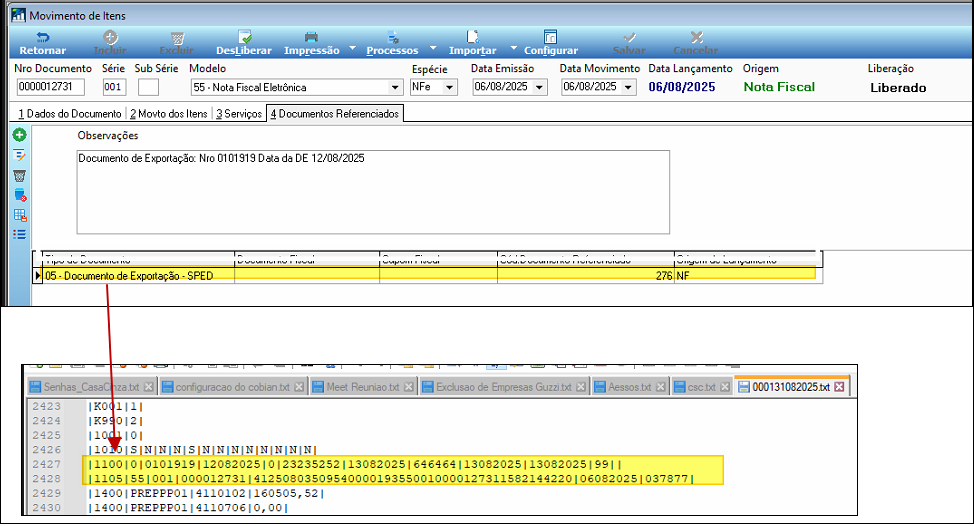This screenshot has width=974, height=526.
Task: Close the csc.txt editor tab
Action: pyautogui.click(x=724, y=387)
